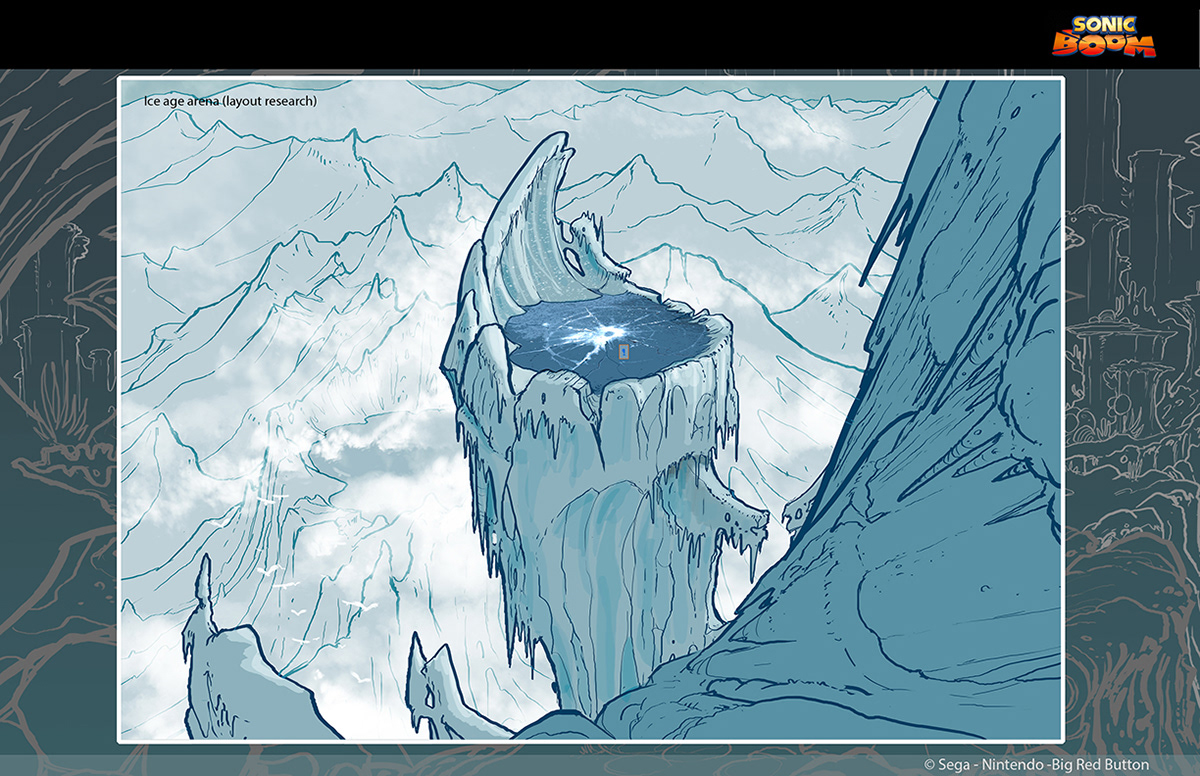This screenshot has height=776, width=1200.
Task: Click the ice arena concept artwork
Action: pyautogui.click(x=590, y=410)
